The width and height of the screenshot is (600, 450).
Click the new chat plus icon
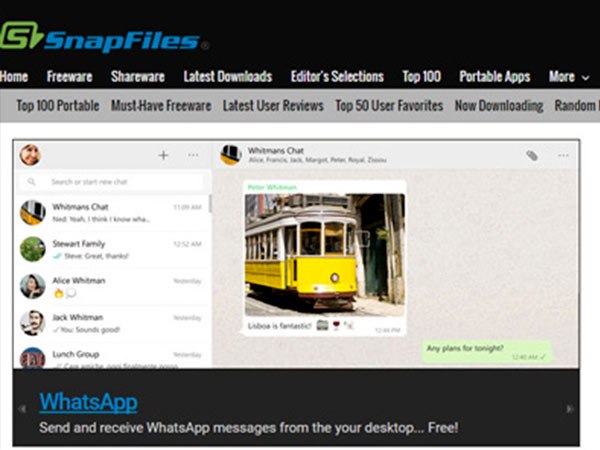[163, 155]
